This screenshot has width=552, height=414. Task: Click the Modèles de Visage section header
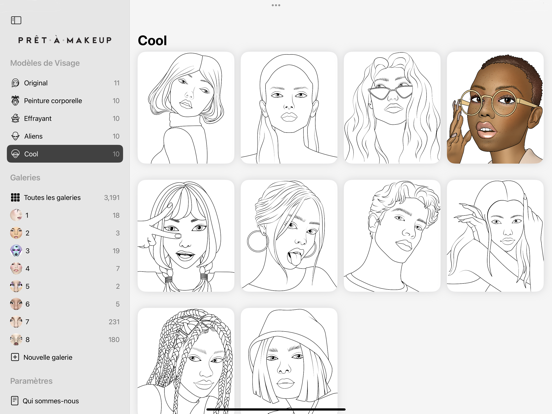(45, 63)
